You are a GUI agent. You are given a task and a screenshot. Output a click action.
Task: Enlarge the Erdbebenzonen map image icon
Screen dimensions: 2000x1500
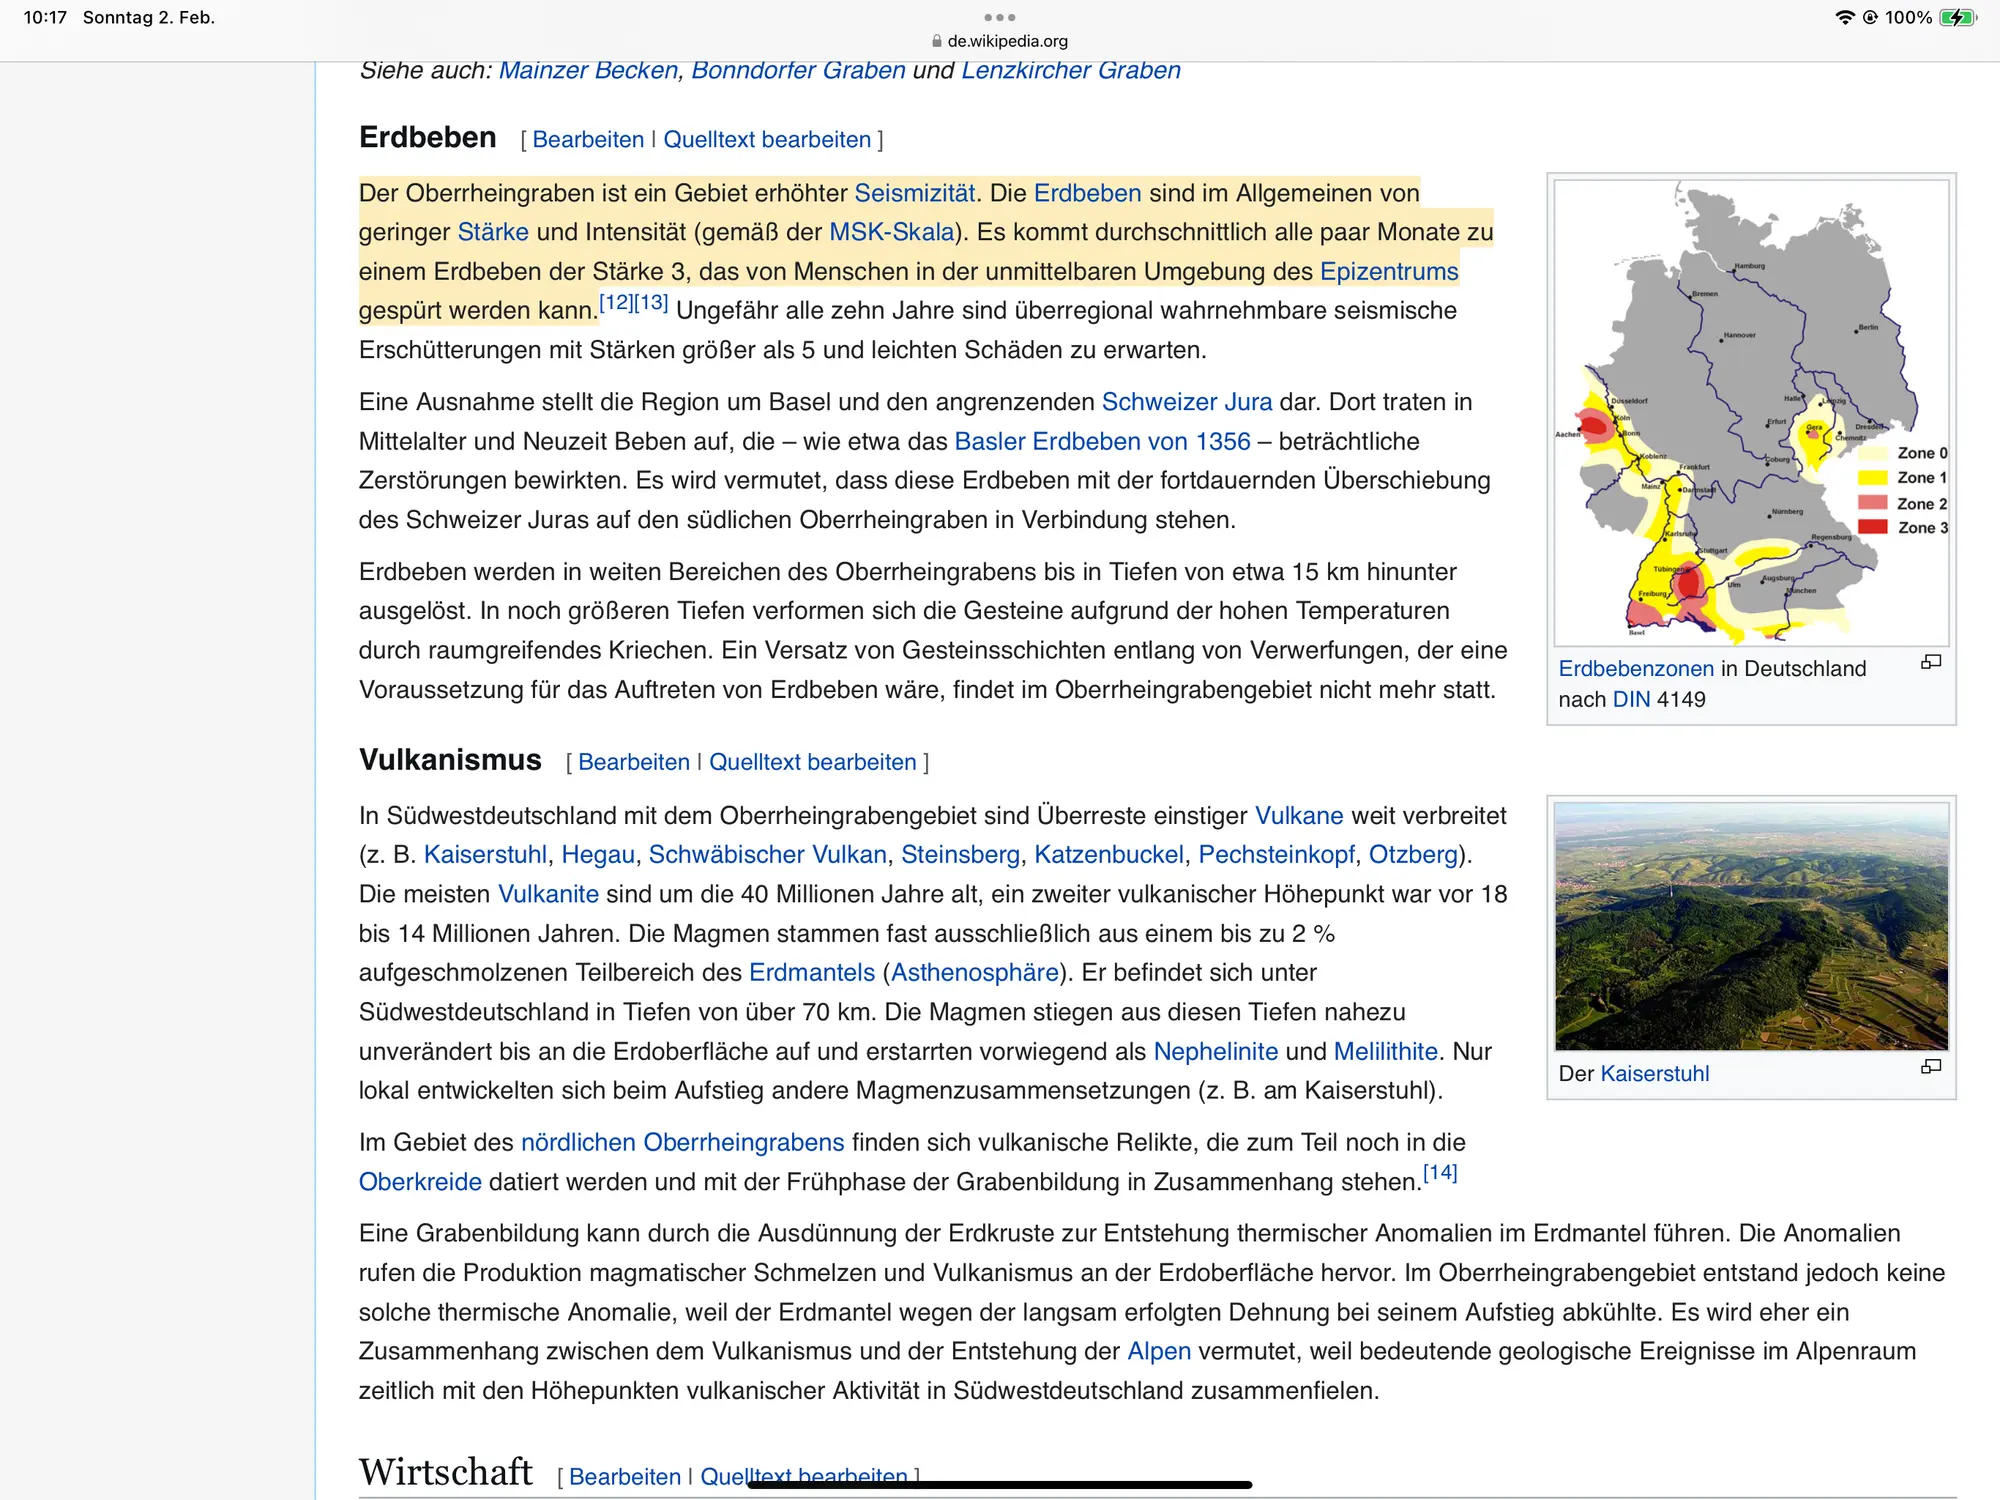(x=1930, y=662)
